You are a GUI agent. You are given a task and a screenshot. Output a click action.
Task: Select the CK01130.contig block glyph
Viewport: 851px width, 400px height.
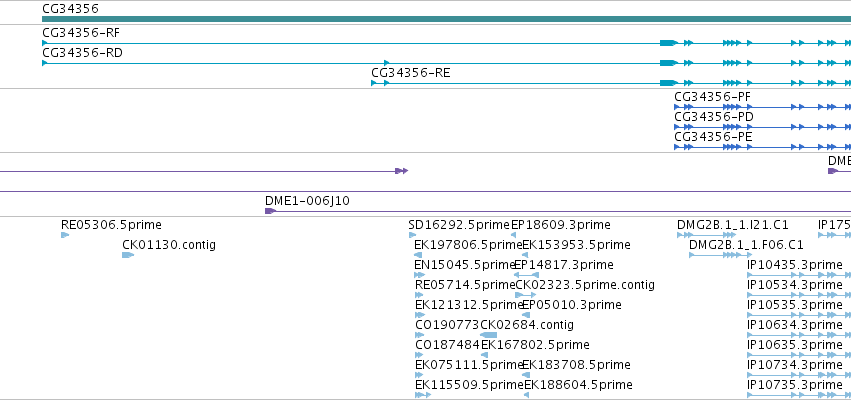[128, 255]
